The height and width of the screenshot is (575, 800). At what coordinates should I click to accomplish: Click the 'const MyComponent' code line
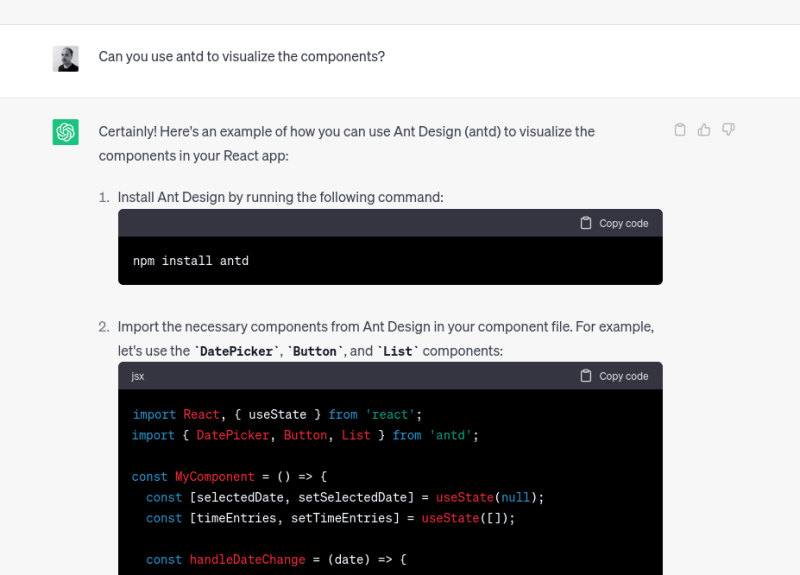click(230, 477)
